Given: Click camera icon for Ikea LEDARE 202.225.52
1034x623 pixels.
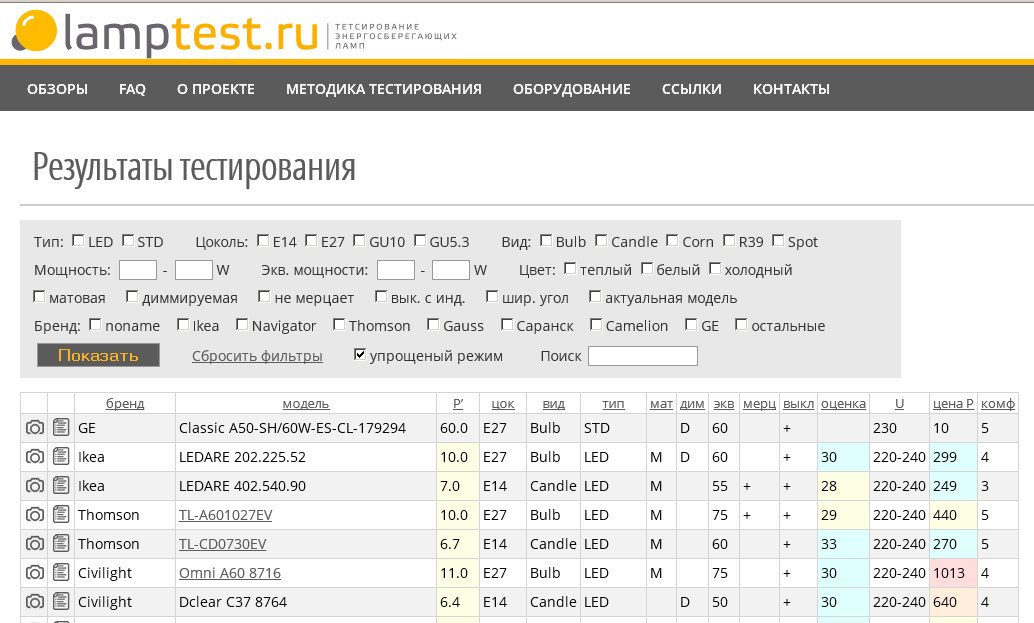Looking at the screenshot, I should coord(33,456).
